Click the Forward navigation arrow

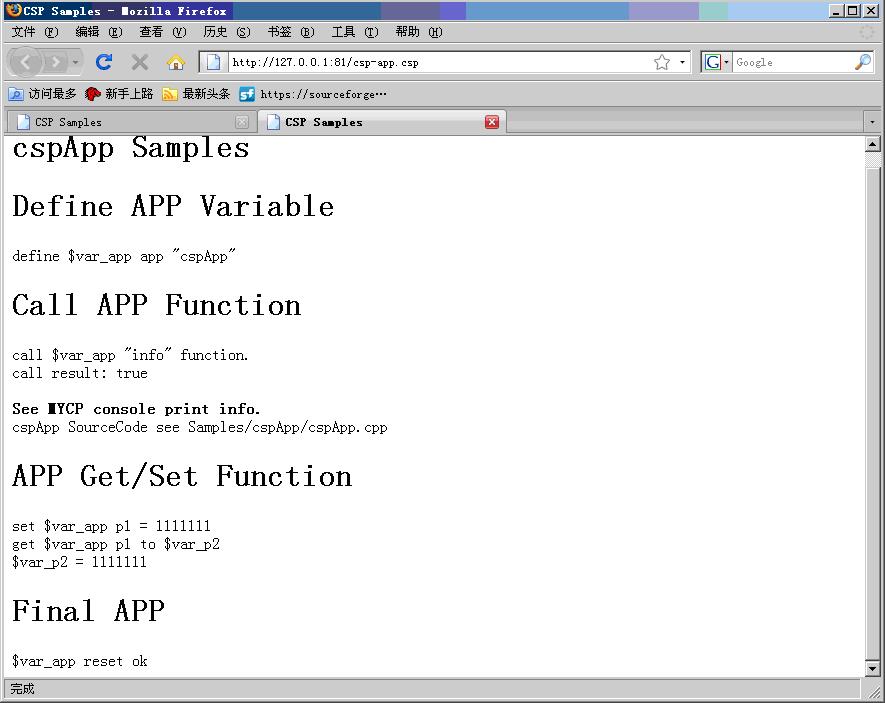coord(56,62)
